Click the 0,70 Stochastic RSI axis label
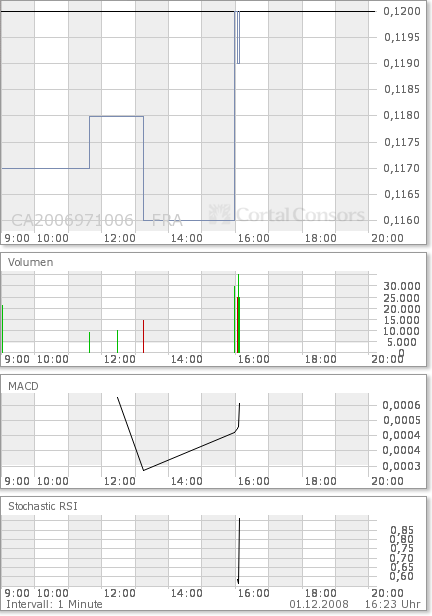The height and width of the screenshot is (616, 432). tap(402, 558)
